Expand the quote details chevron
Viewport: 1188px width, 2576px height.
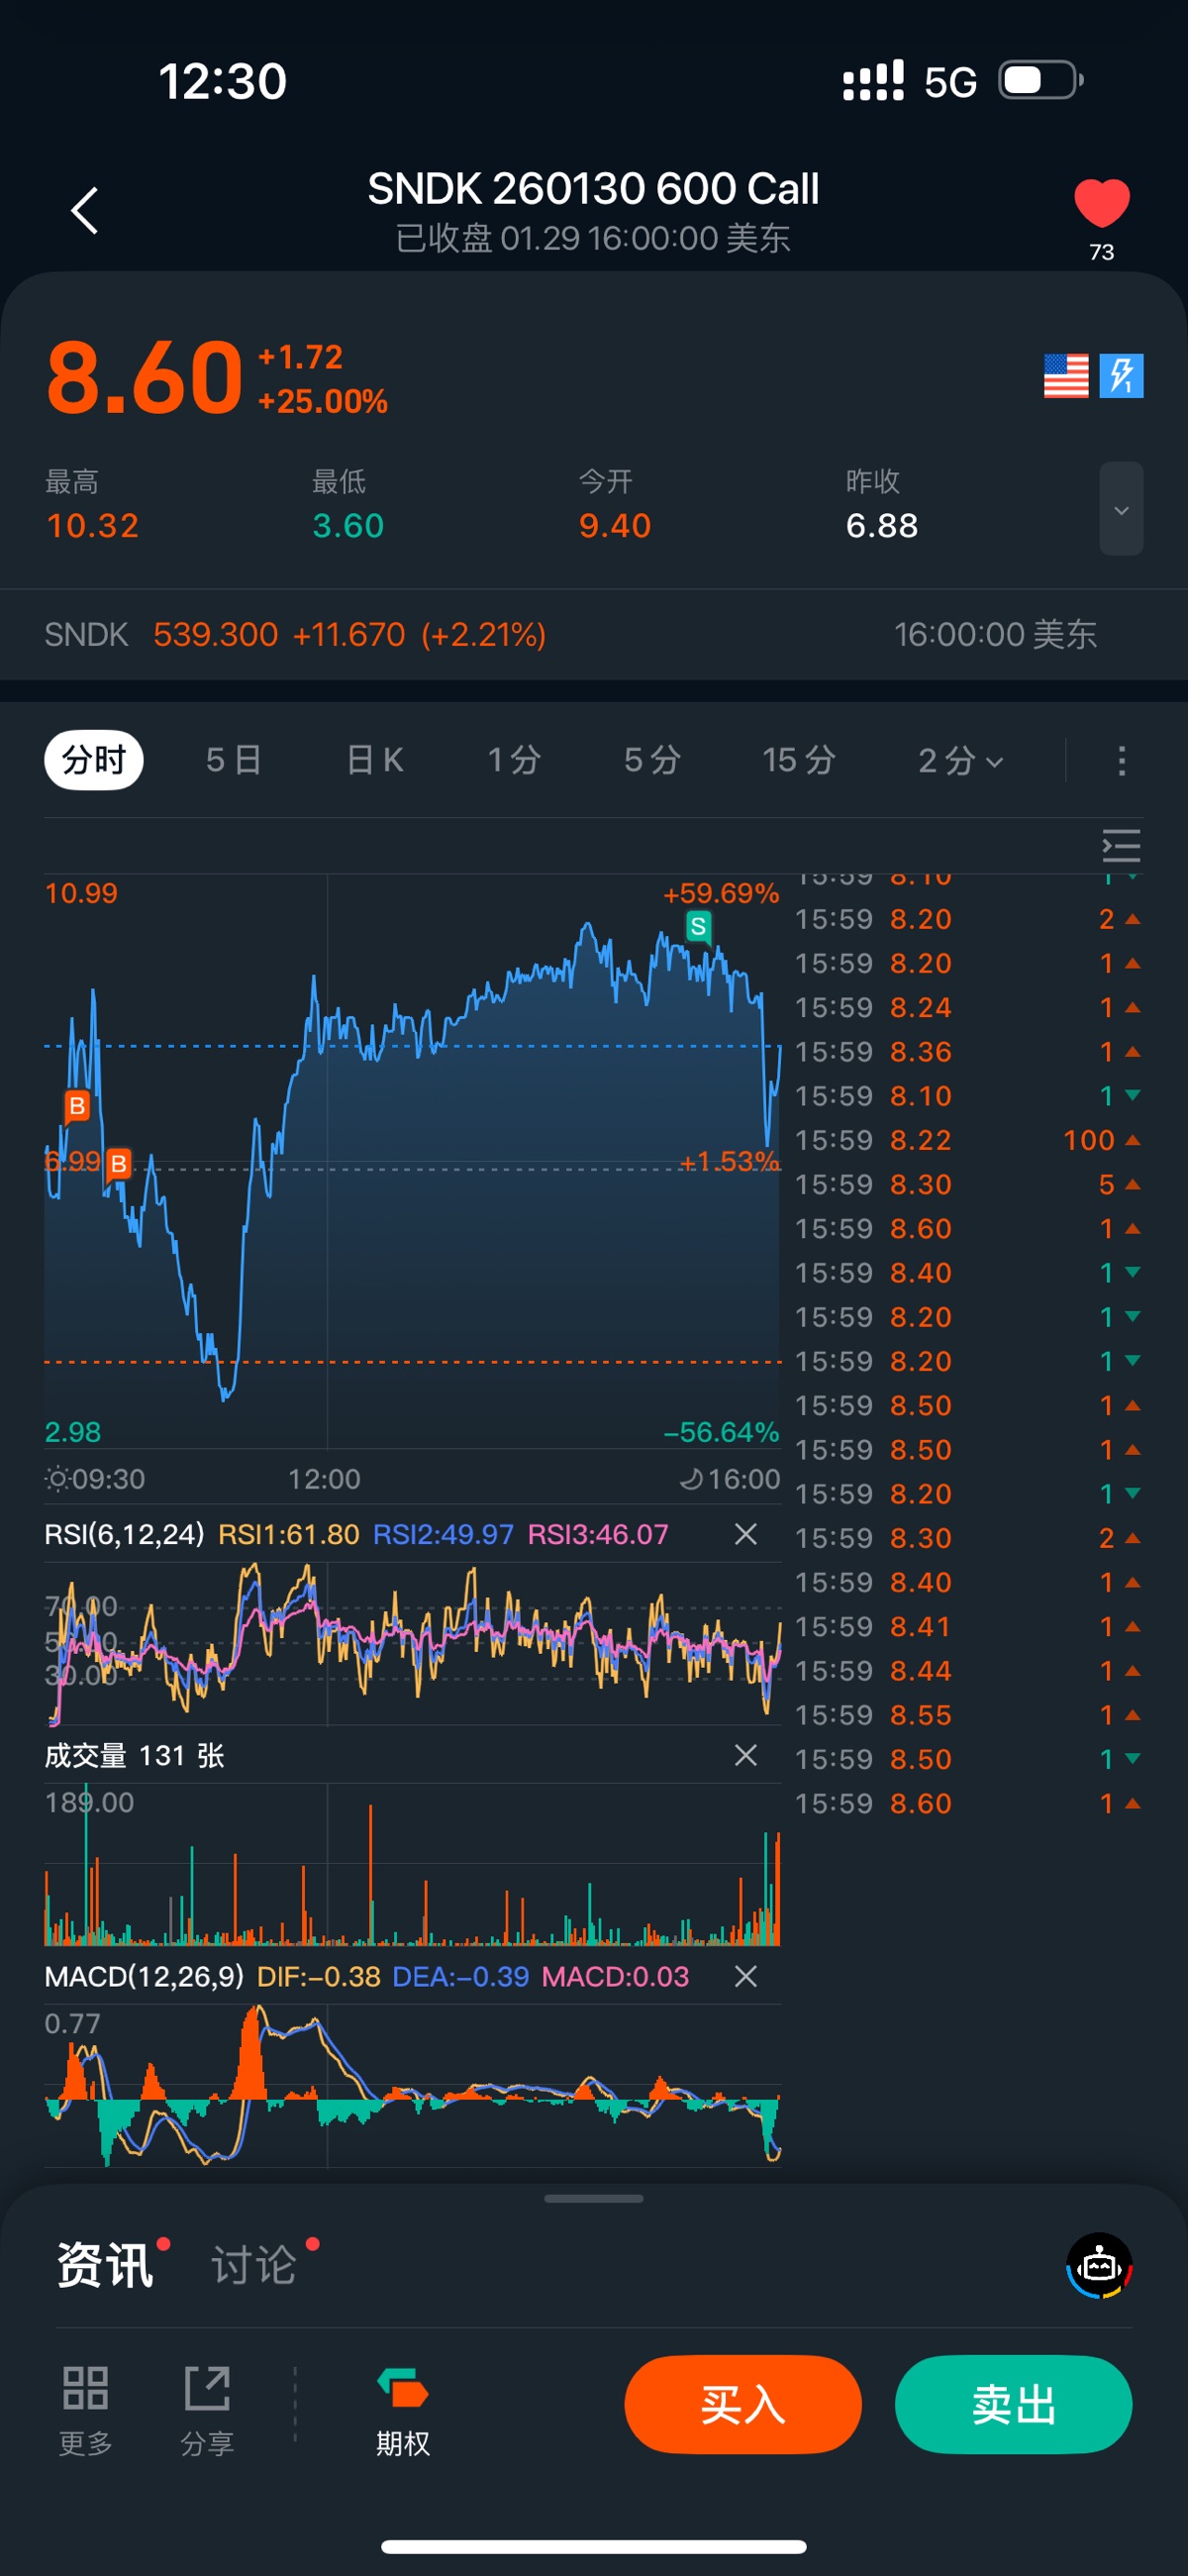pyautogui.click(x=1121, y=509)
